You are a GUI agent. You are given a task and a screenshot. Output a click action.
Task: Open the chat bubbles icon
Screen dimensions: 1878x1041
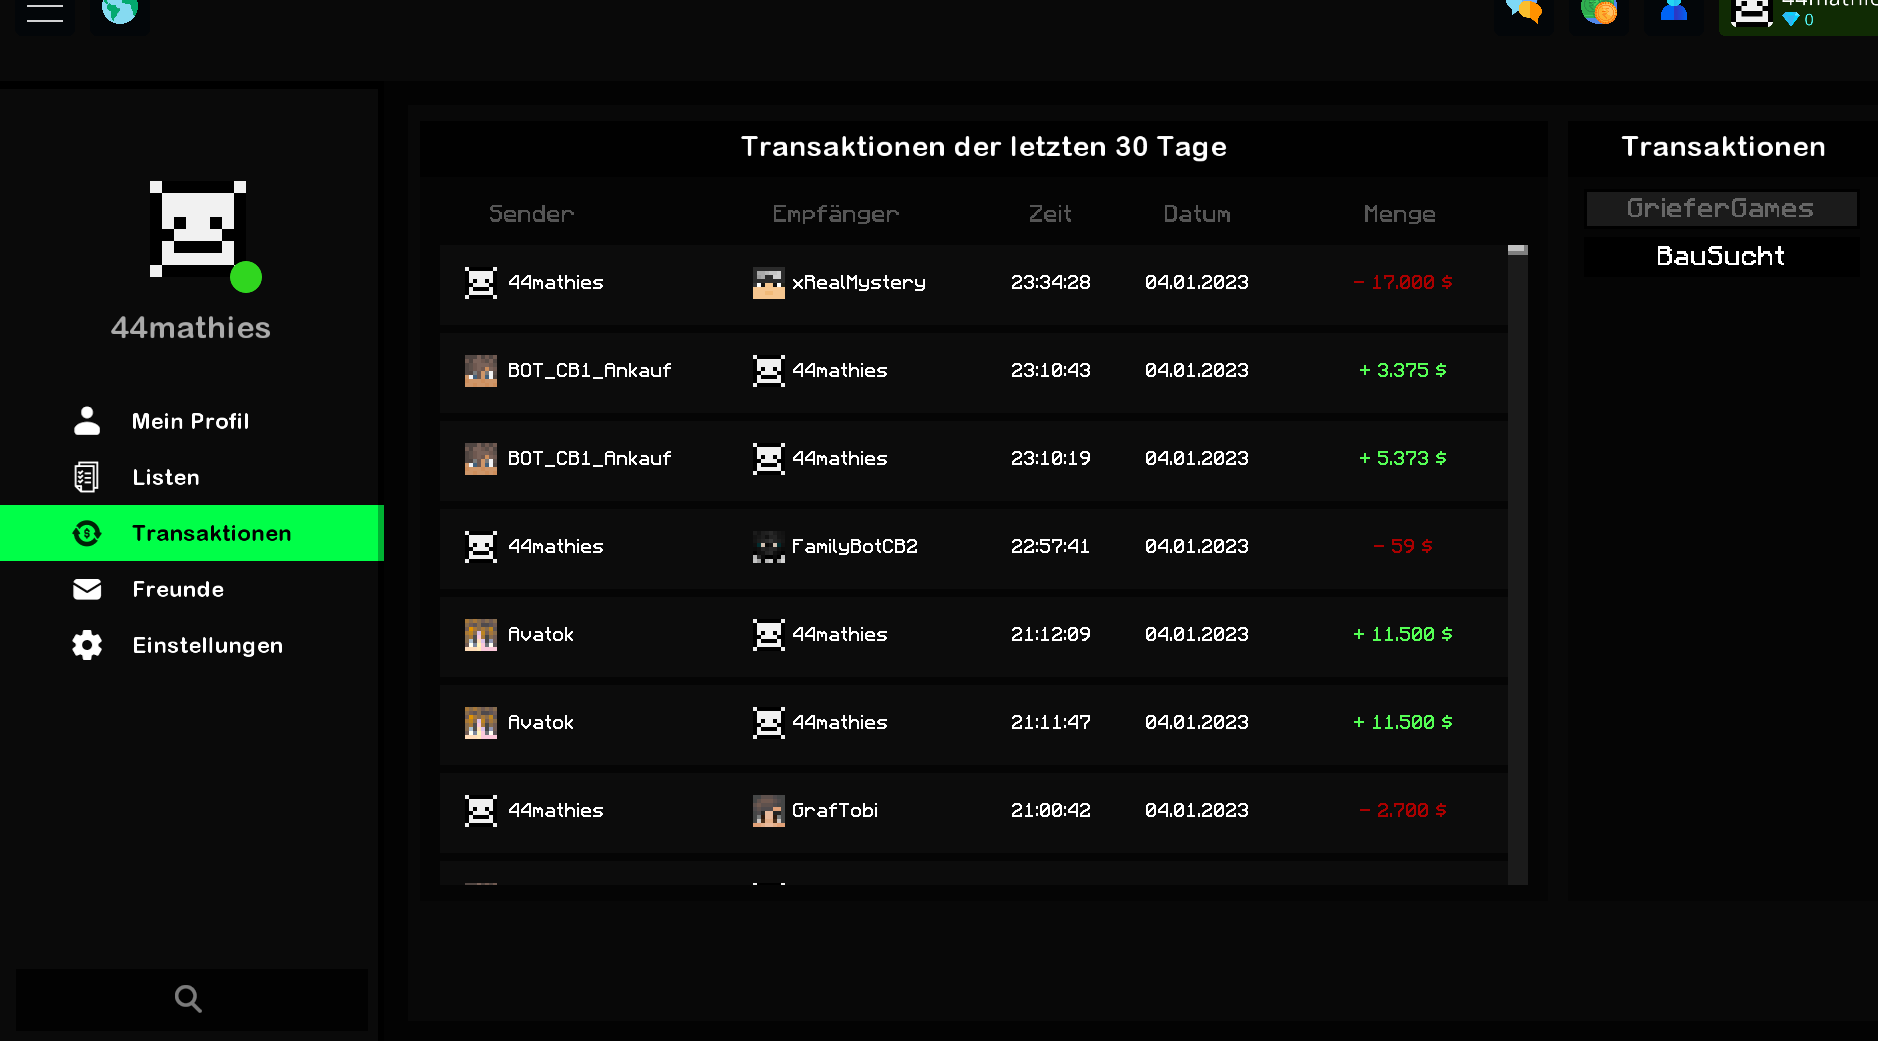[1524, 10]
